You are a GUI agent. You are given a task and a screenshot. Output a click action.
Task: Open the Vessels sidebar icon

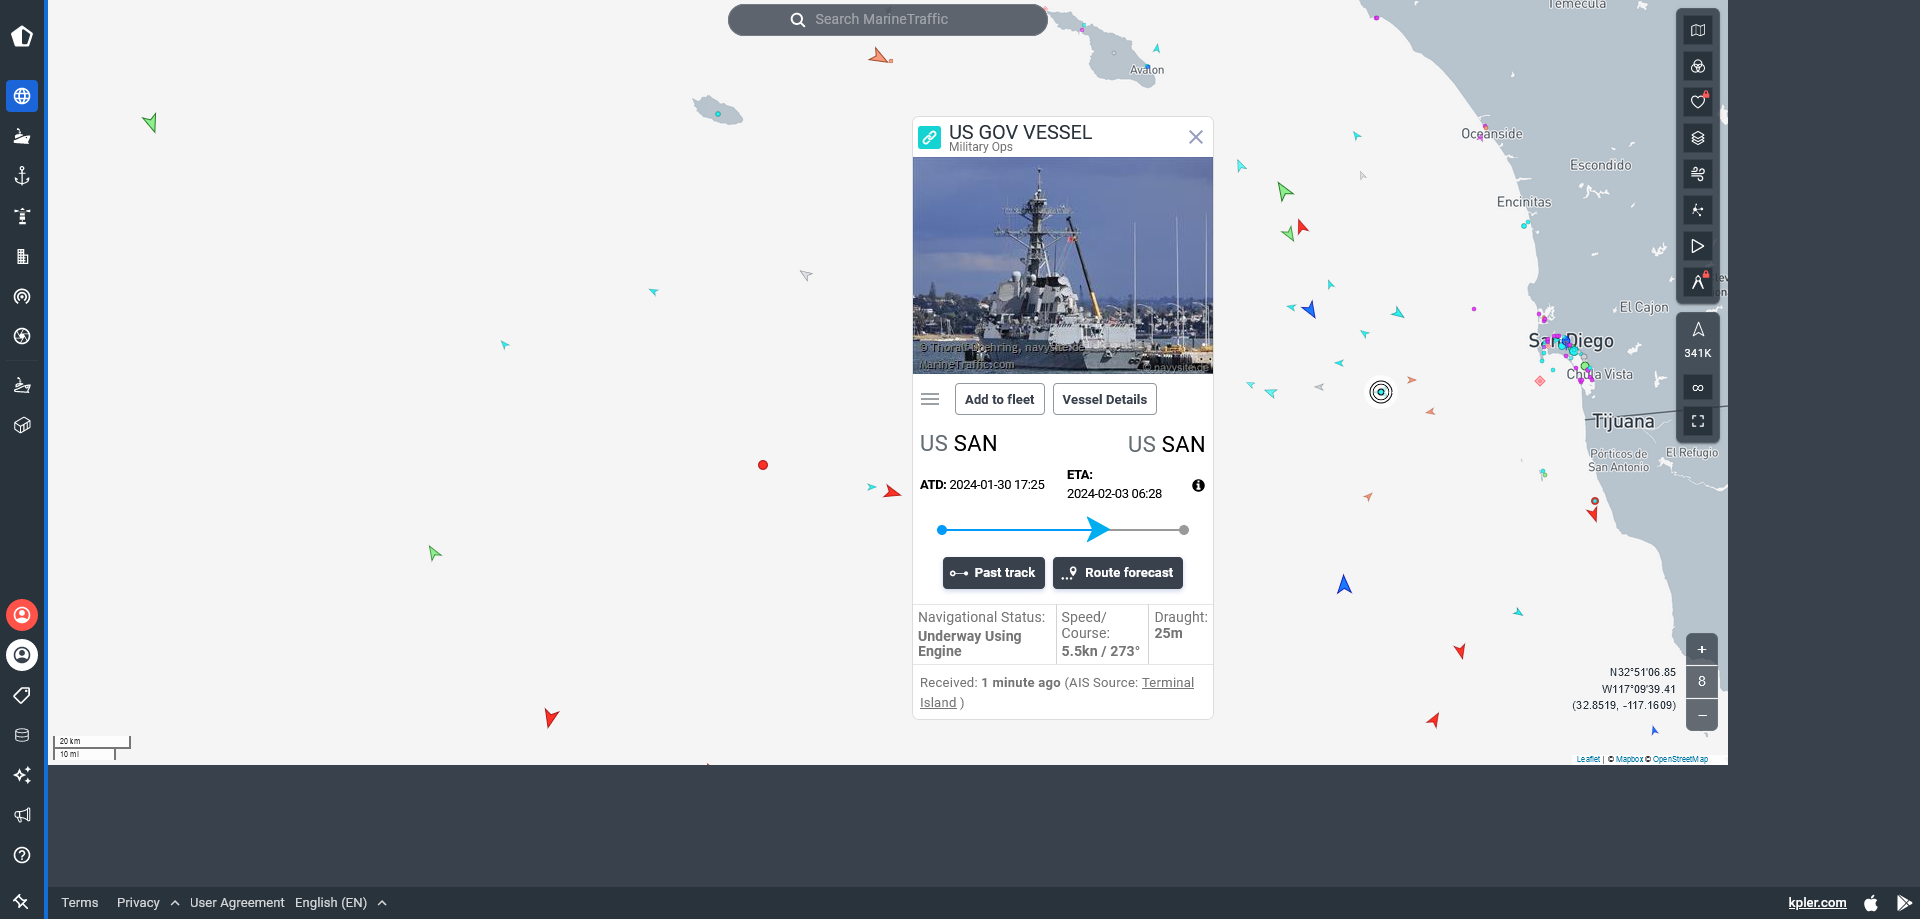click(x=22, y=136)
